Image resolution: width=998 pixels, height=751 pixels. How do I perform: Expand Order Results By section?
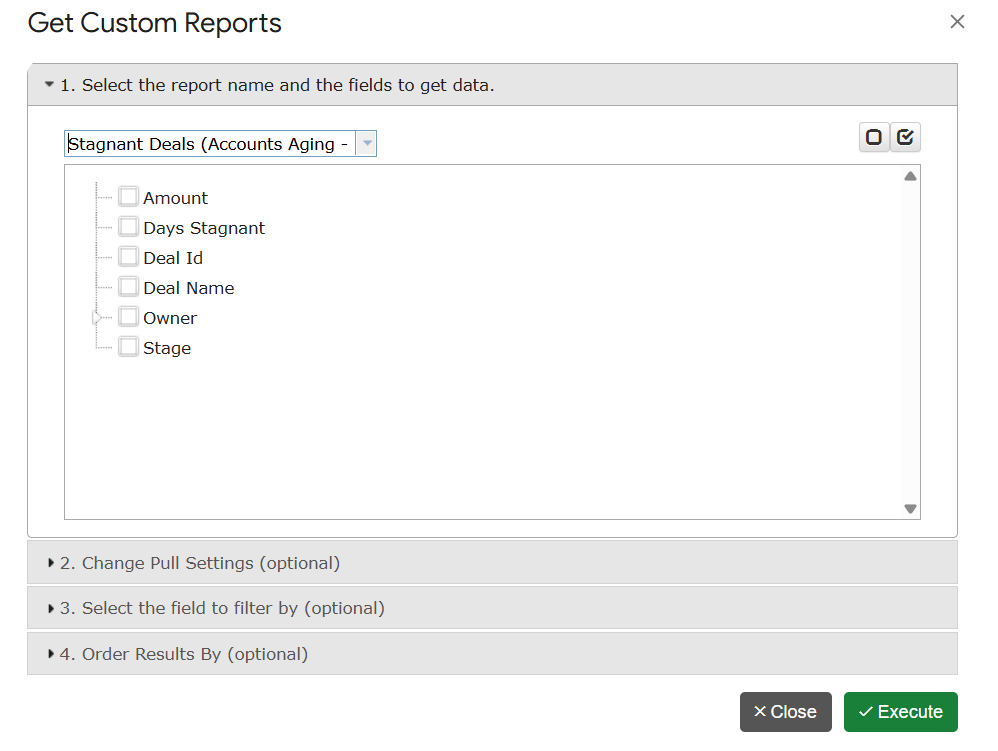click(x=184, y=654)
